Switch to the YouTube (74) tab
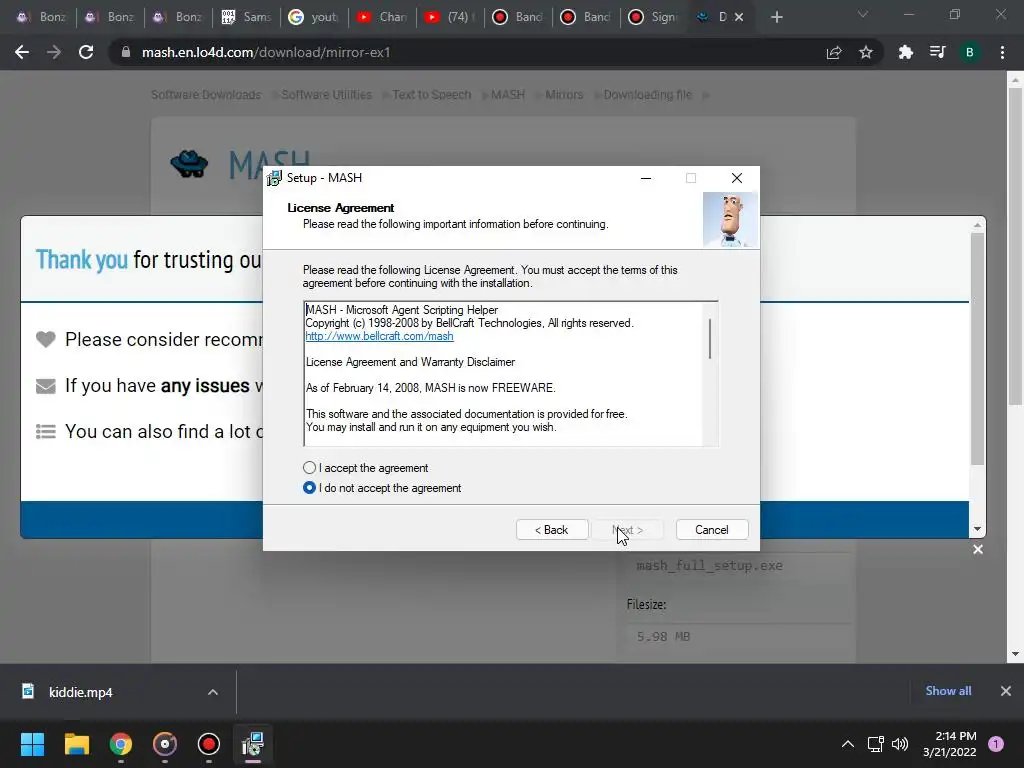Viewport: 1024px width, 768px height. pyautogui.click(x=449, y=17)
